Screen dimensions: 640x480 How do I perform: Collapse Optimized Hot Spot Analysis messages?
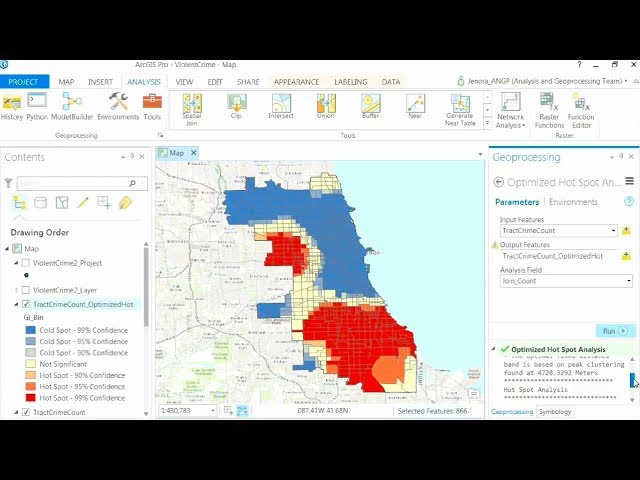(x=493, y=349)
